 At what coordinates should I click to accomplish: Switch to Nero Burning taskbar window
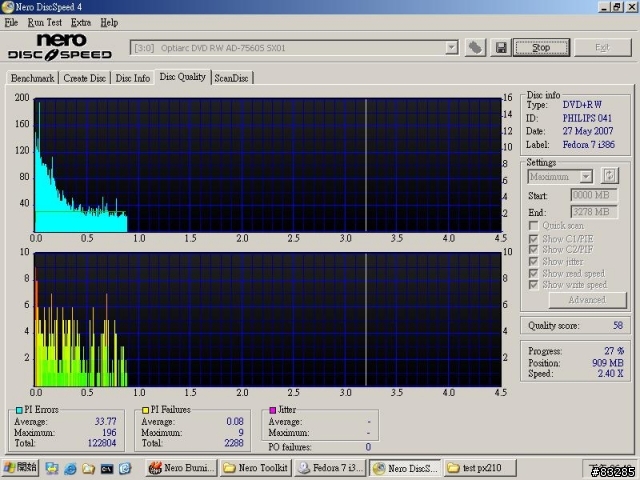pos(181,468)
